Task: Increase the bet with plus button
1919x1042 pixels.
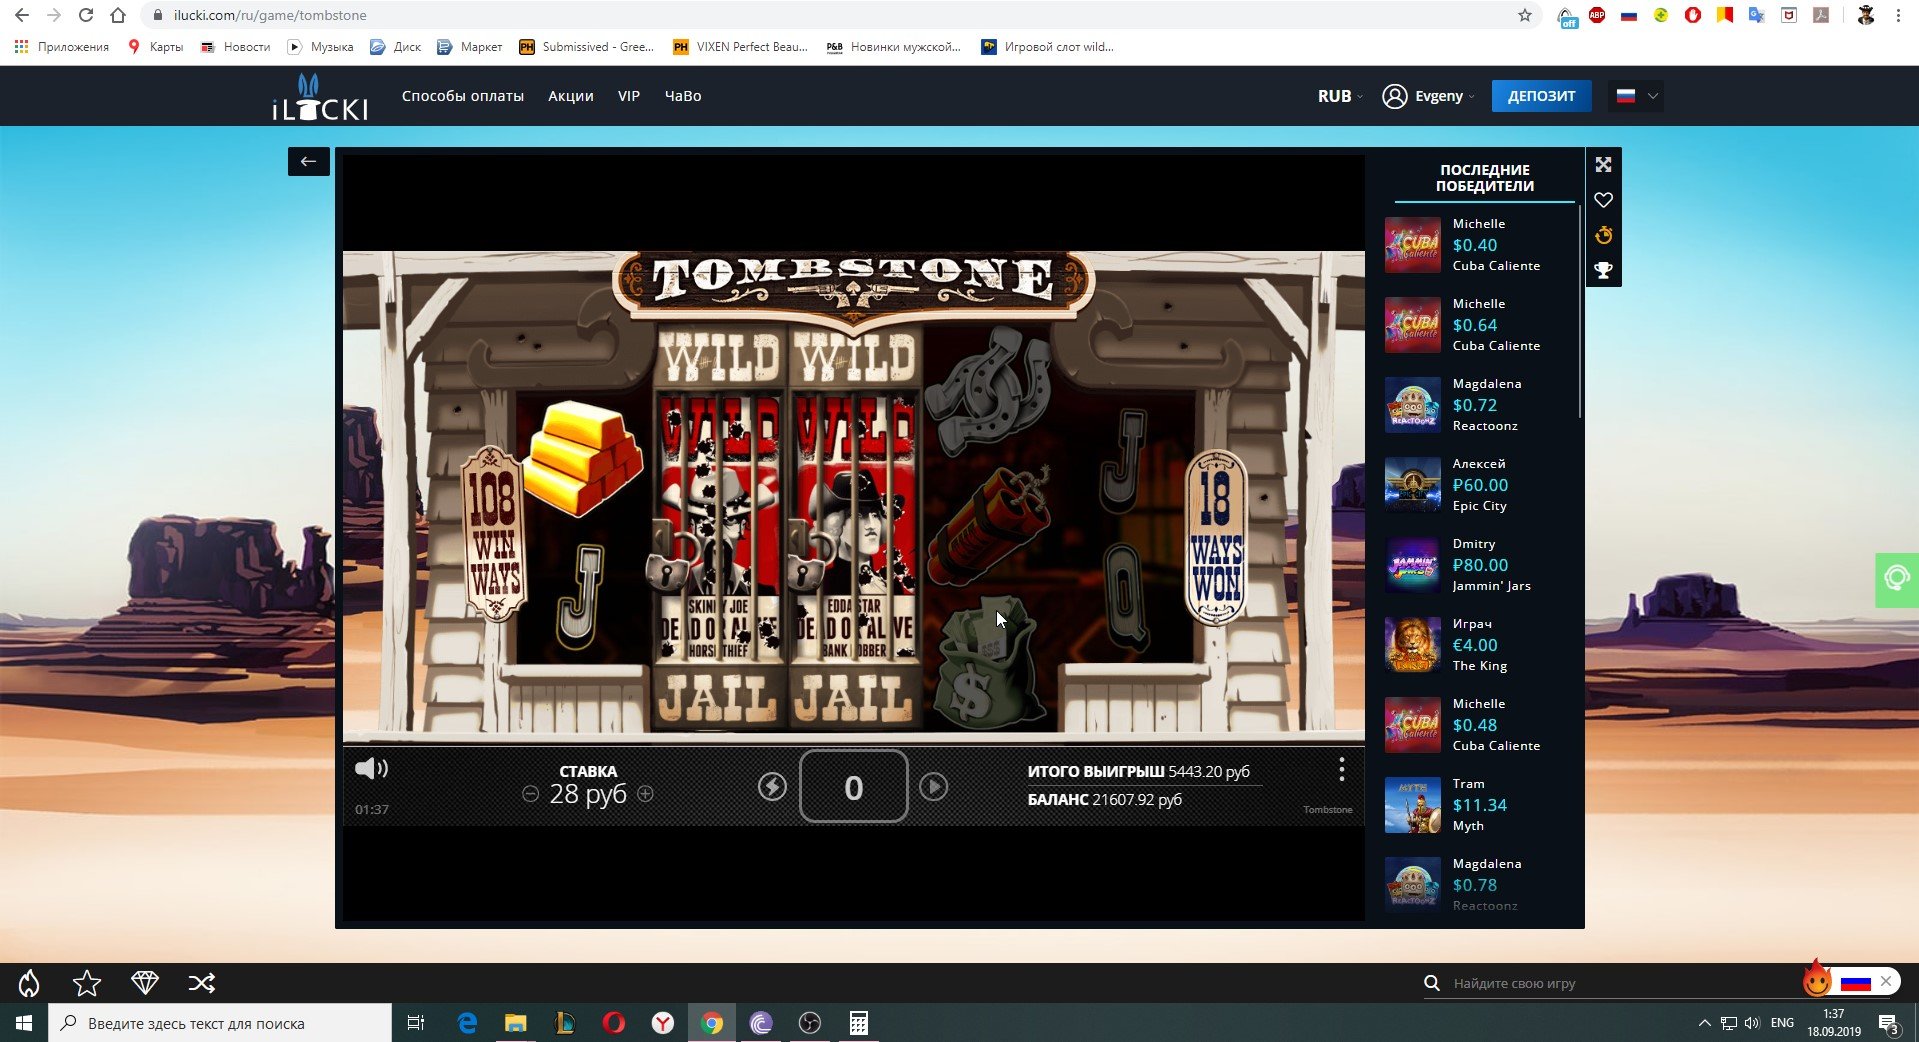Action: (646, 794)
